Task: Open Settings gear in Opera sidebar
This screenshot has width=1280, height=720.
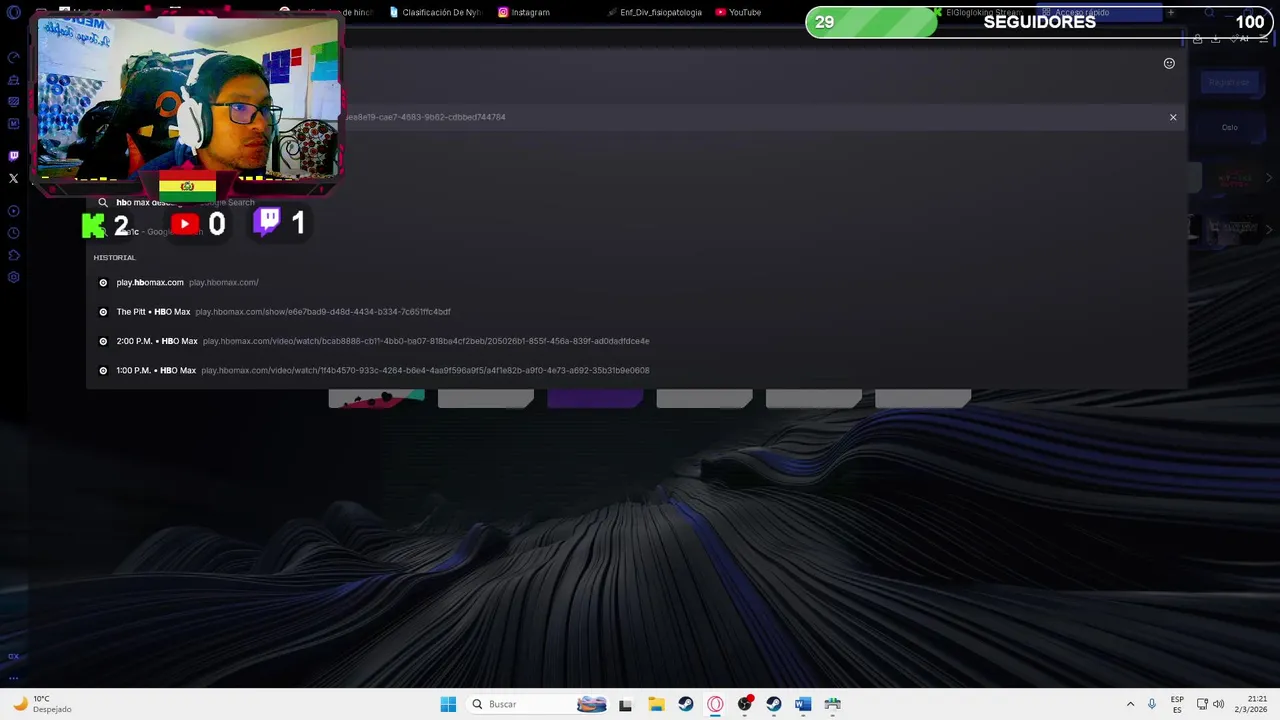Action: [x=13, y=277]
